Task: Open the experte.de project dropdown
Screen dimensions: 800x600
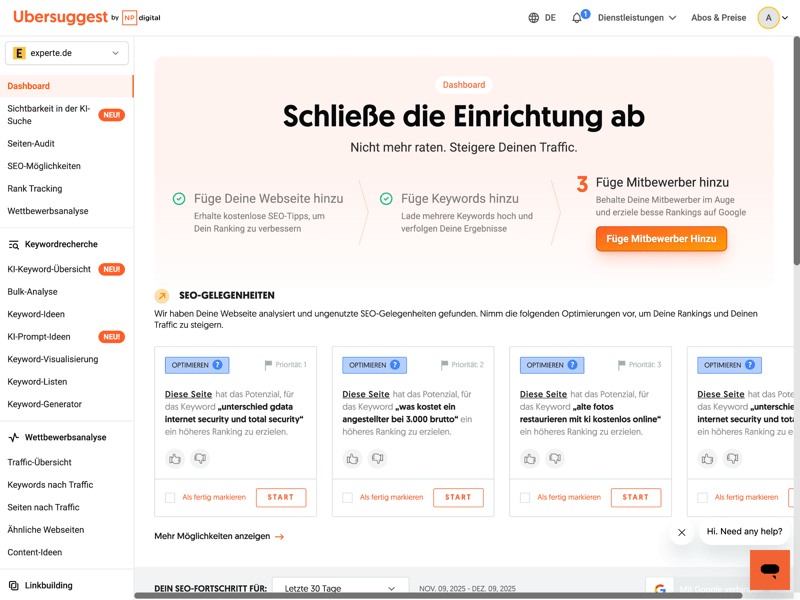Action: click(x=67, y=53)
